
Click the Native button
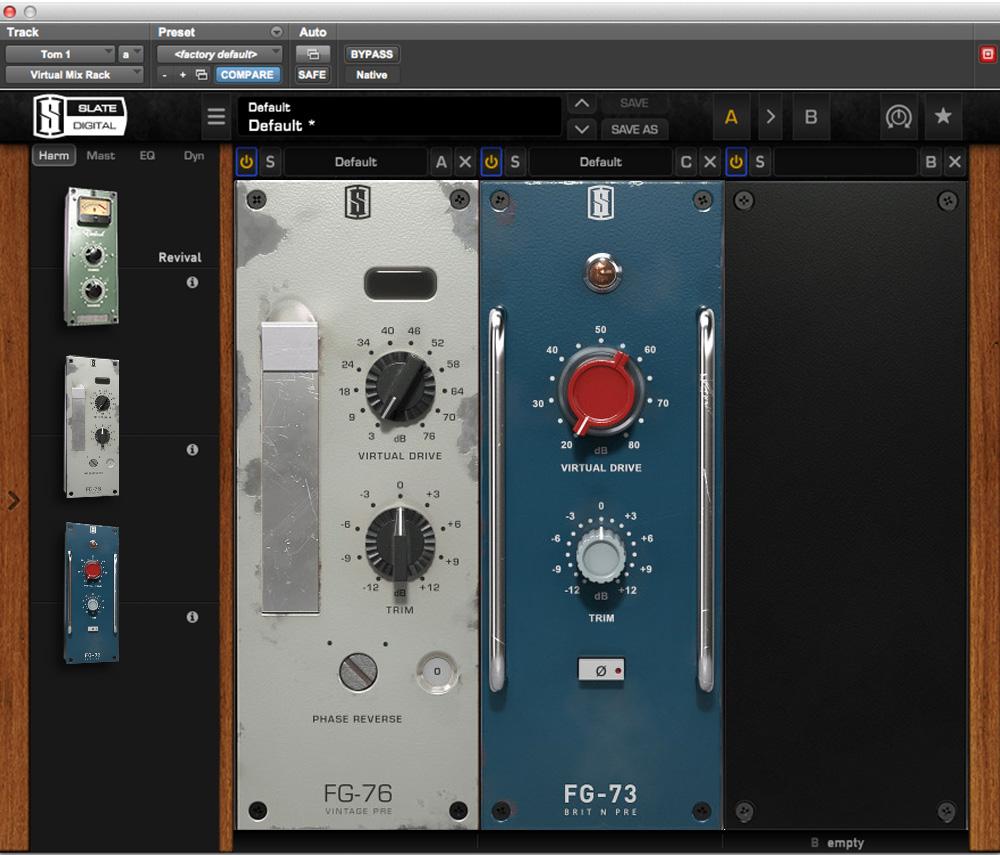pos(372,75)
